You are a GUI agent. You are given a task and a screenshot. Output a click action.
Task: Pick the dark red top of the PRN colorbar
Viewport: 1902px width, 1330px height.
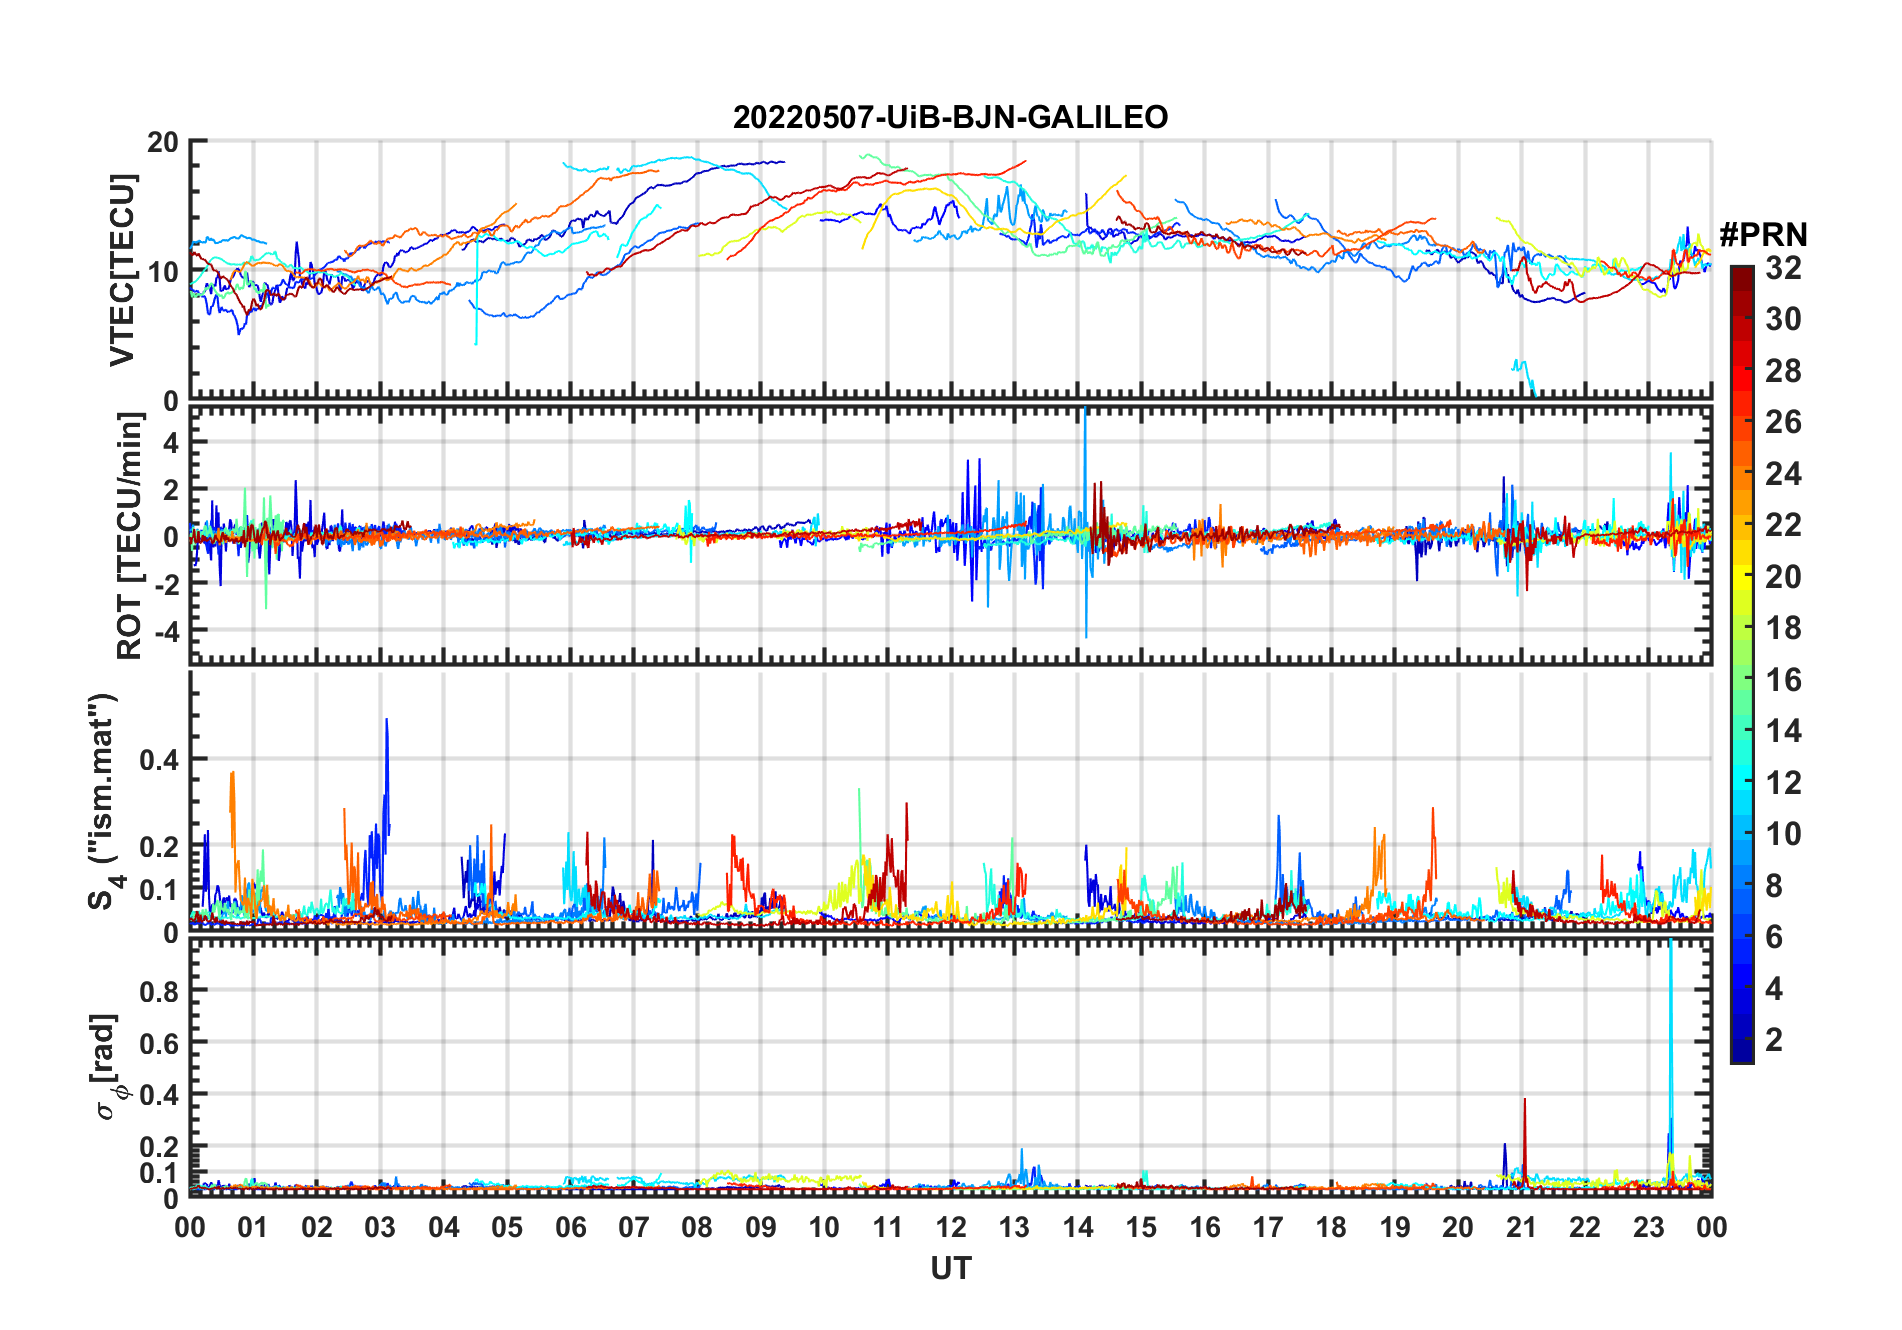click(x=1742, y=274)
